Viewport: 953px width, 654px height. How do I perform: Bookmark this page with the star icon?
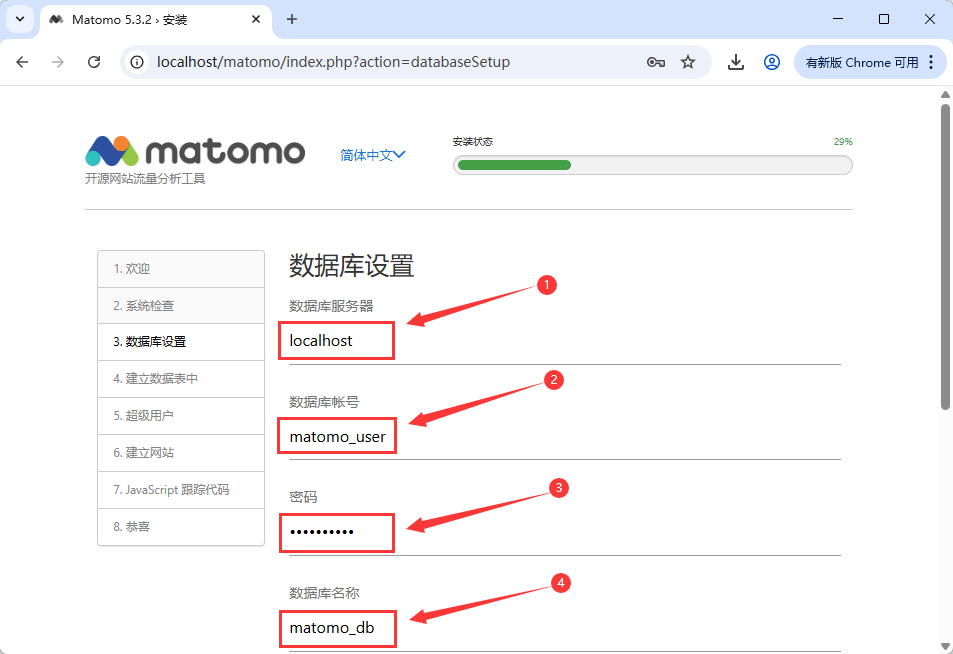pos(688,62)
